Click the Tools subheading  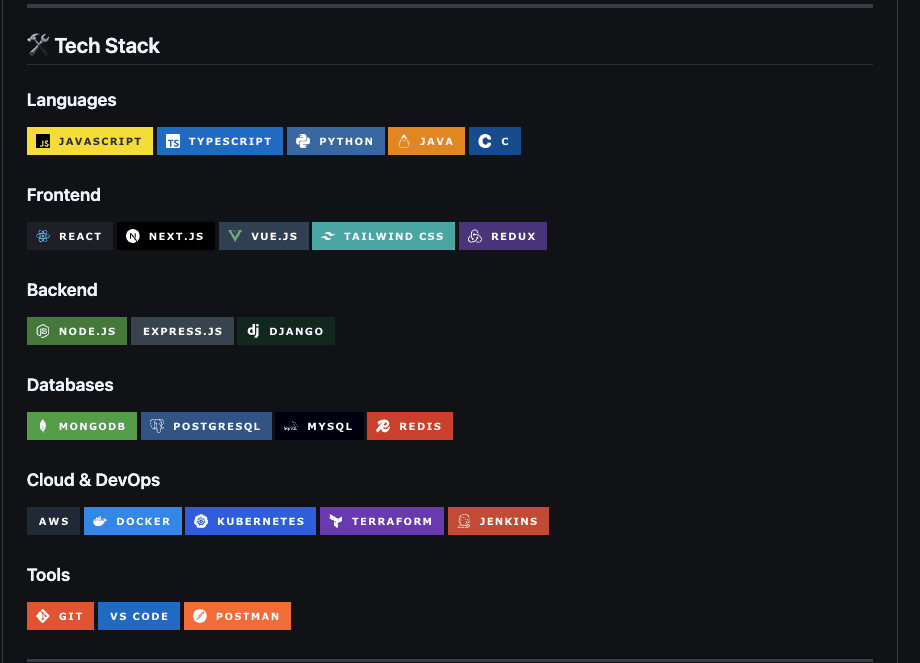coord(49,575)
